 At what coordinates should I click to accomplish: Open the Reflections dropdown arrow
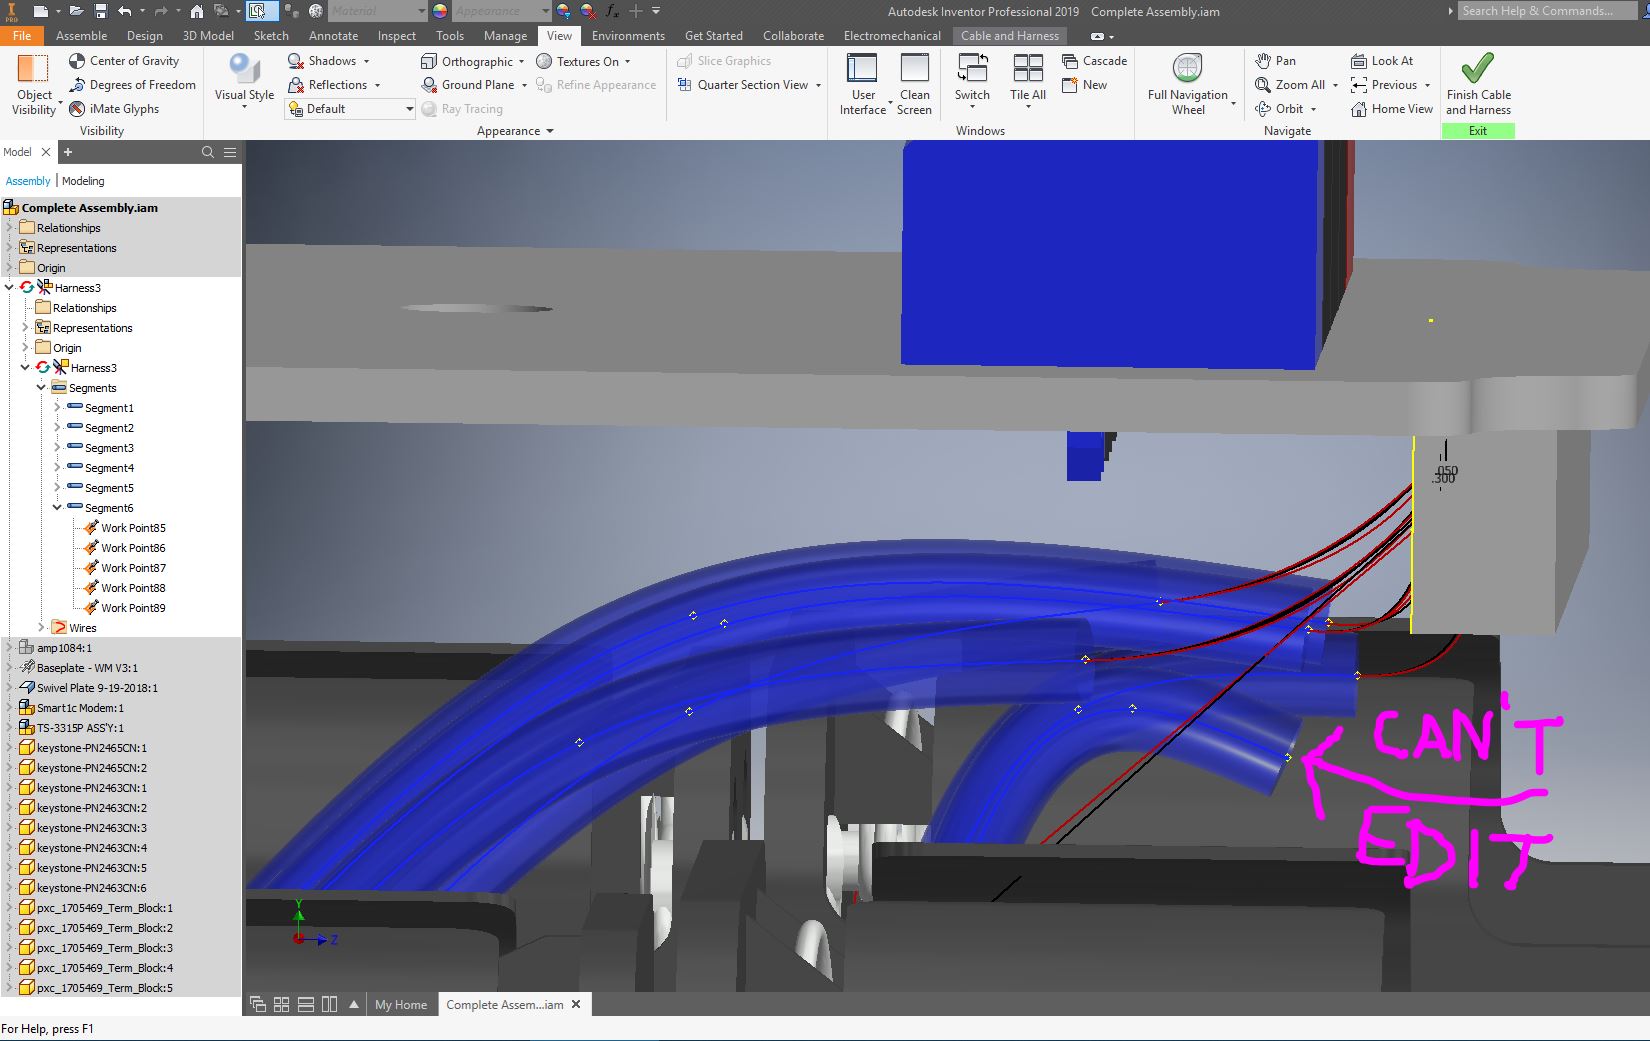tap(377, 85)
